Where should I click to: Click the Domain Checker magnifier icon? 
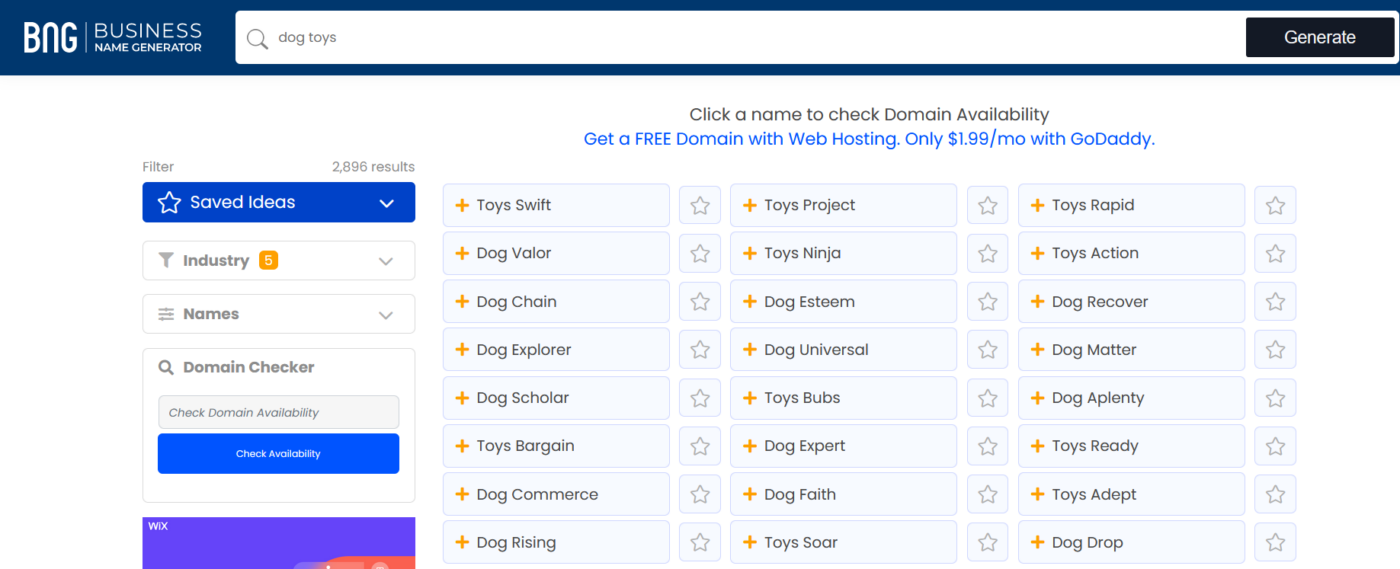166,367
